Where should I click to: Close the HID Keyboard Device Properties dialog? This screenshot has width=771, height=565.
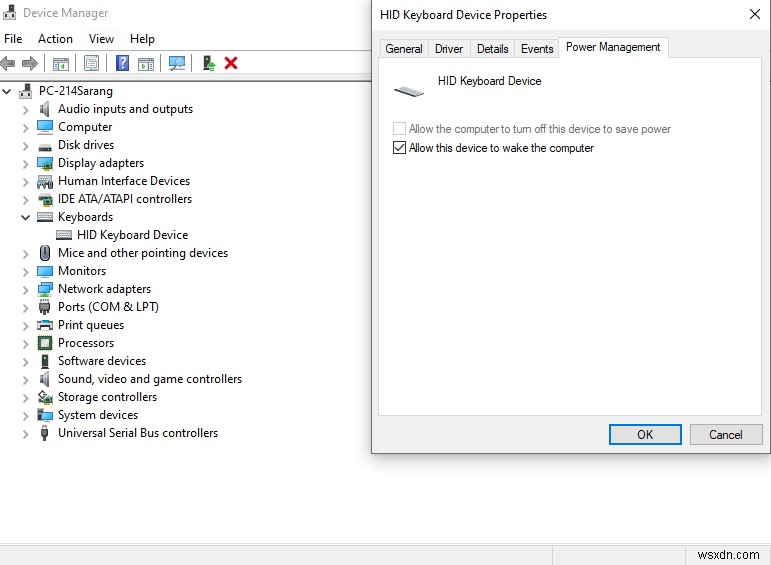coord(755,14)
